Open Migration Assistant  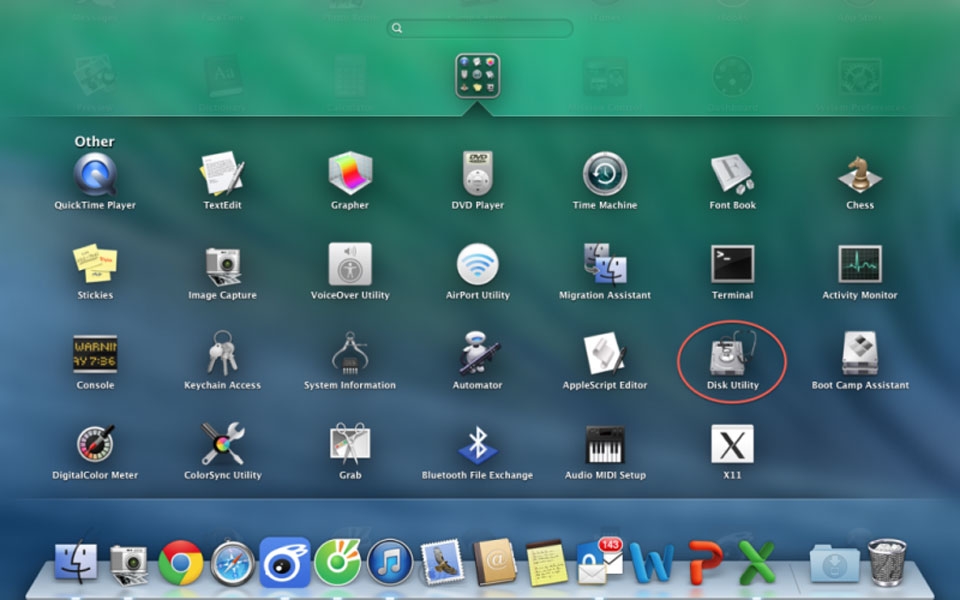(x=605, y=264)
